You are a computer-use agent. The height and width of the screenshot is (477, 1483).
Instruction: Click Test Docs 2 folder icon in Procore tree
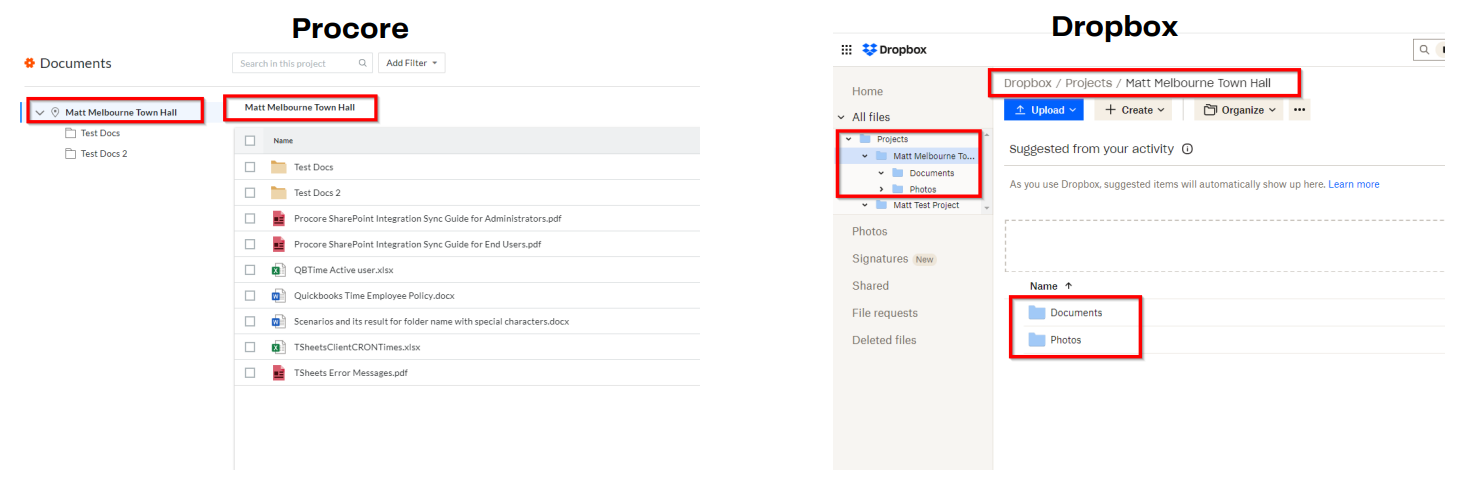(70, 154)
